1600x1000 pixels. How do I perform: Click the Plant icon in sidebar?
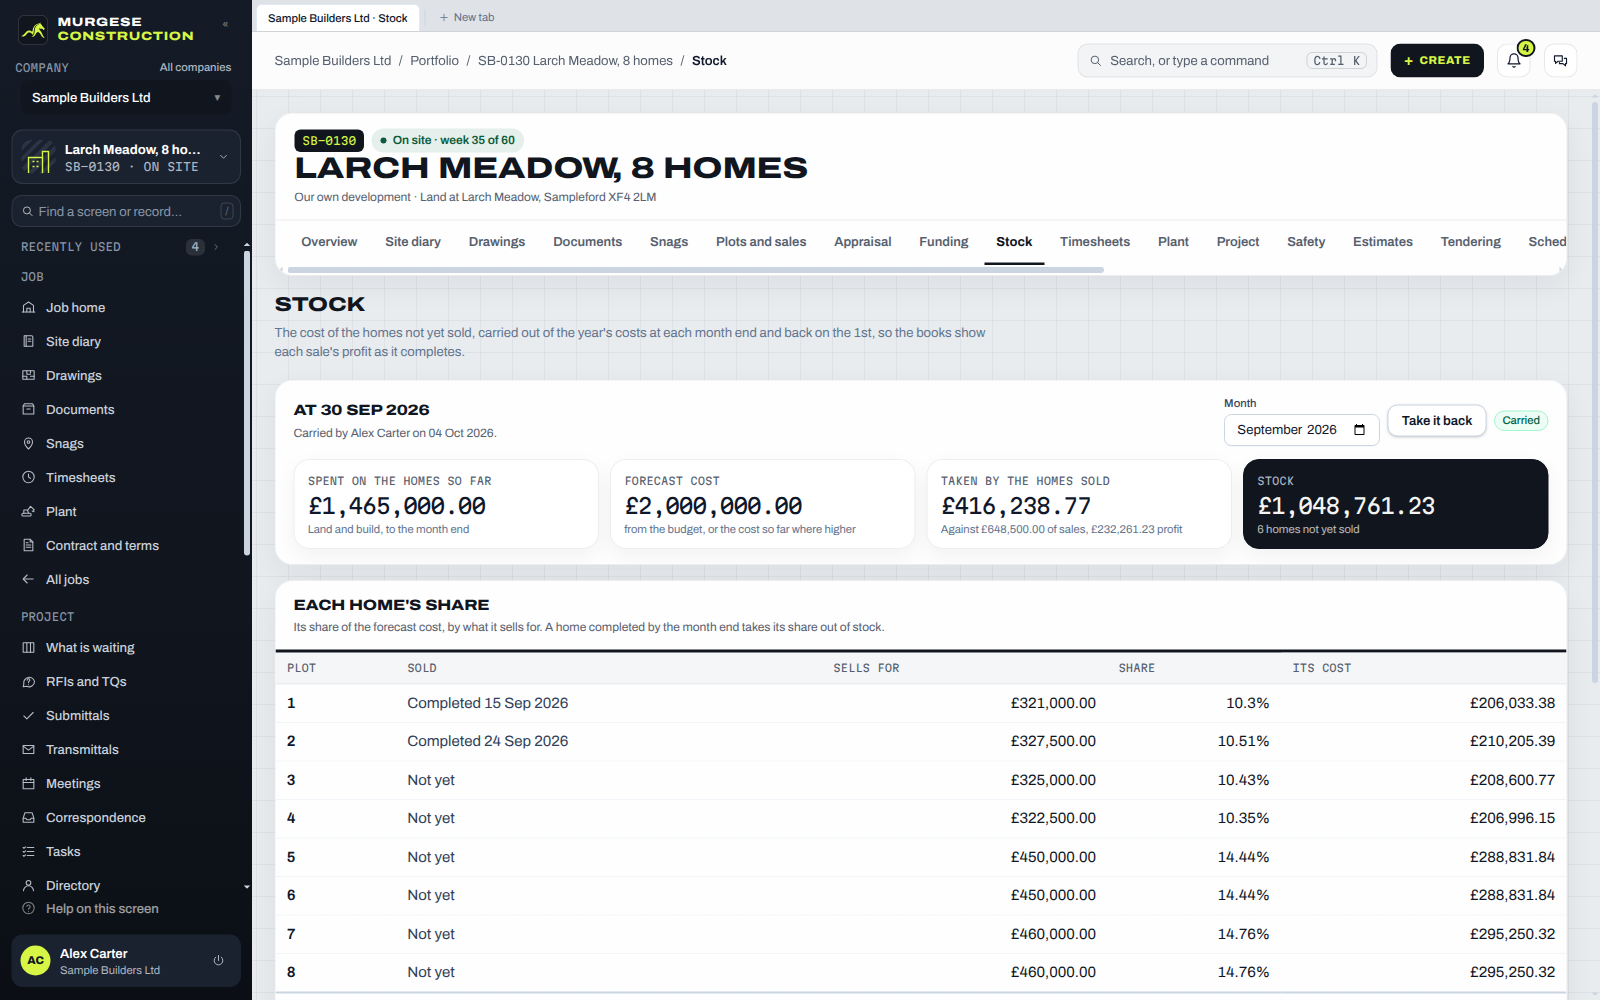tap(29, 512)
